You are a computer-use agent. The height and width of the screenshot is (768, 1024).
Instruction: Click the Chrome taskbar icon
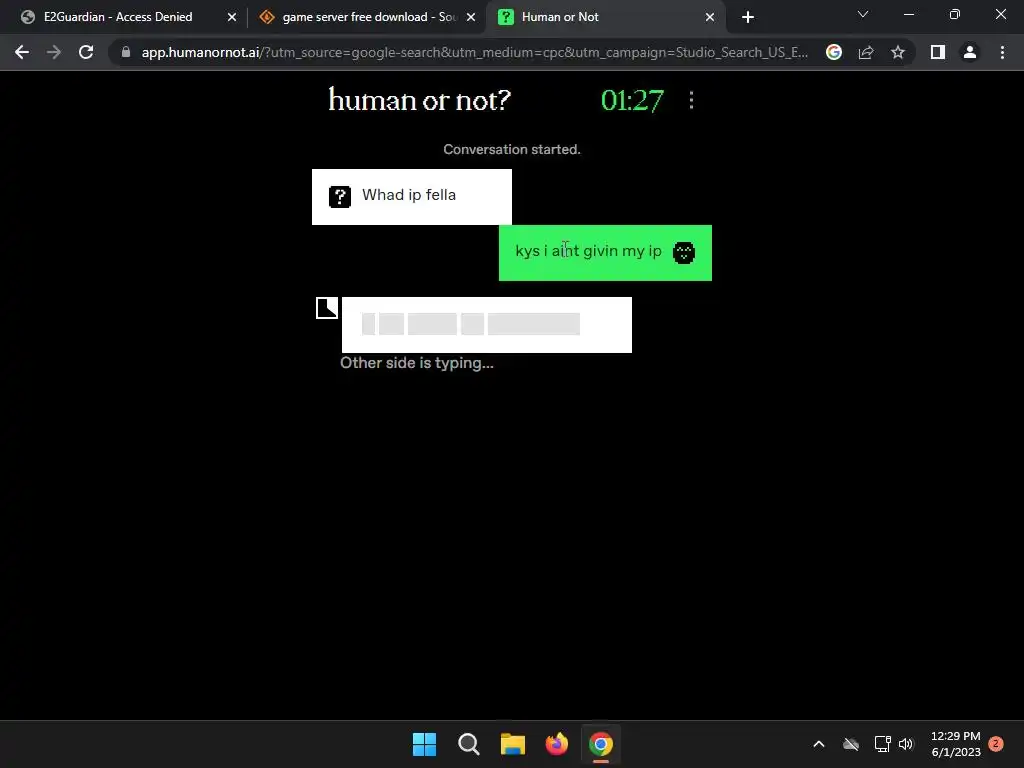[601, 744]
